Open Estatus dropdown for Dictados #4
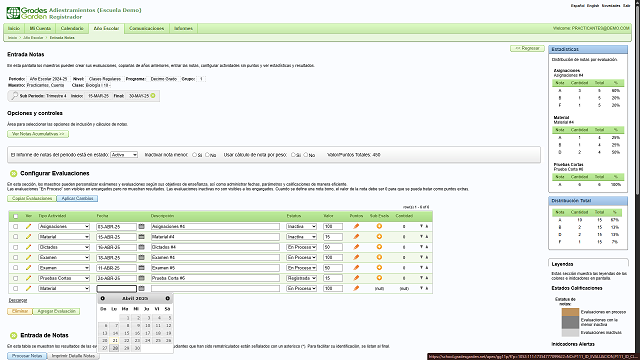The width and height of the screenshot is (640, 360). [x=301, y=247]
